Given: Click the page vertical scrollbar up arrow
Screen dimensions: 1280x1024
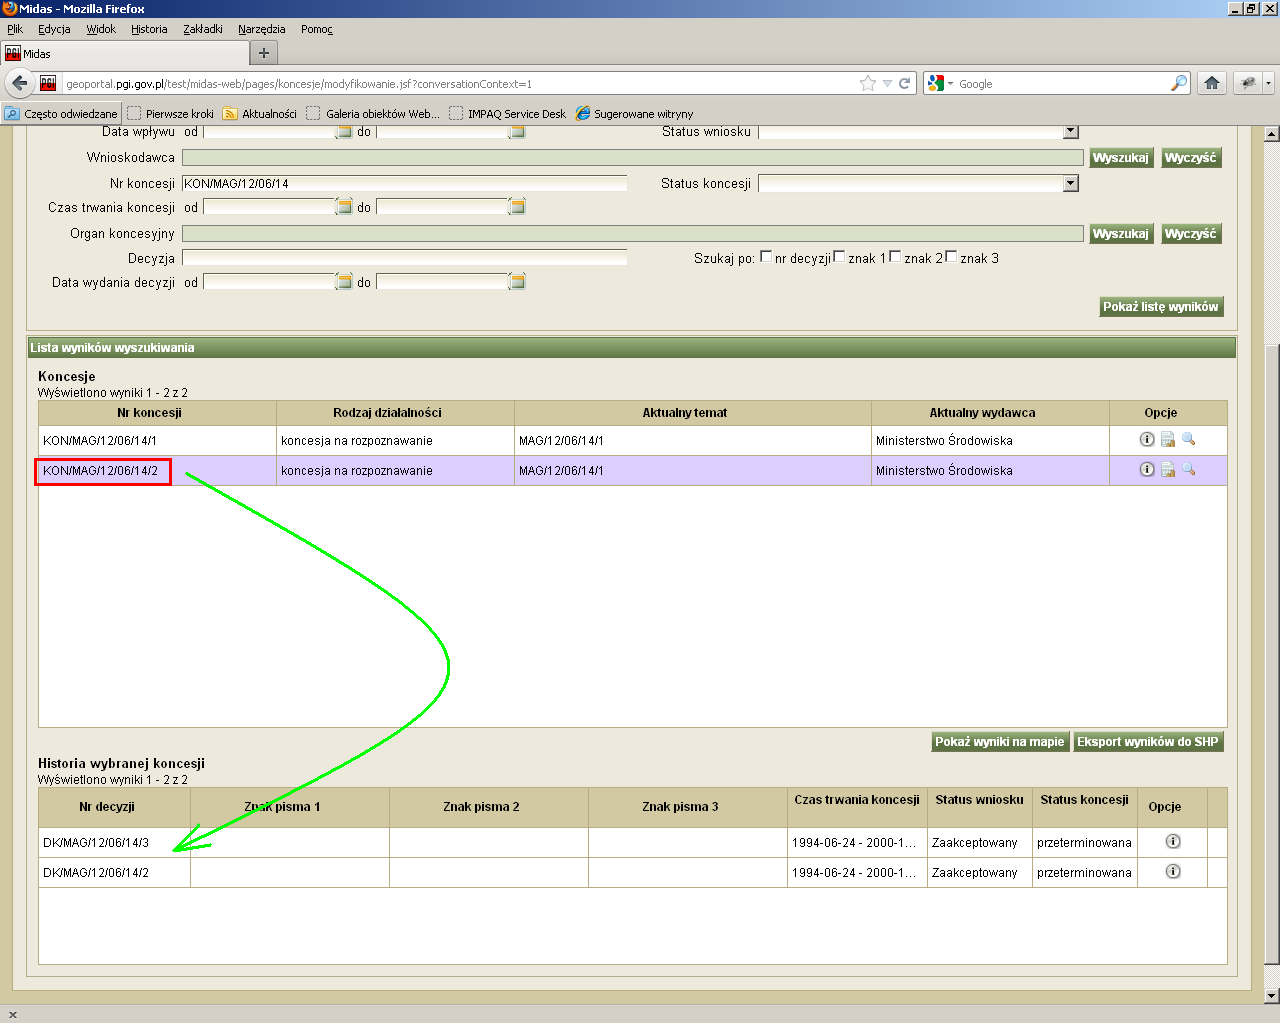Looking at the screenshot, I should [1271, 133].
